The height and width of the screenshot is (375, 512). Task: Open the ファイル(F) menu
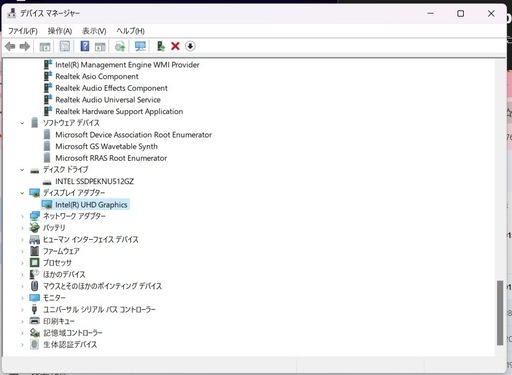pos(23,31)
